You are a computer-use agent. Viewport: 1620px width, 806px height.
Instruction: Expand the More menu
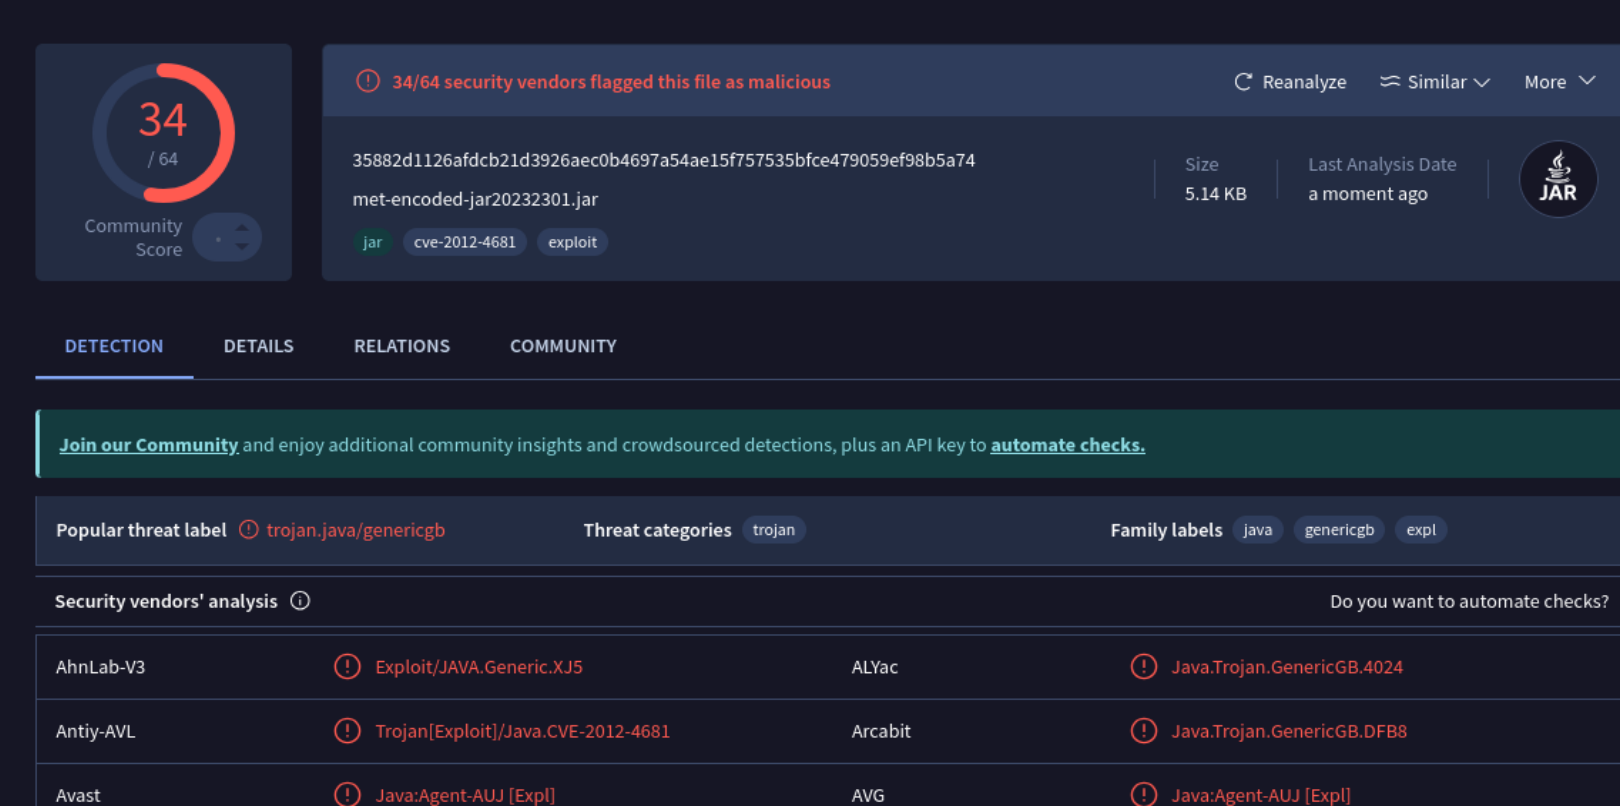(1559, 82)
